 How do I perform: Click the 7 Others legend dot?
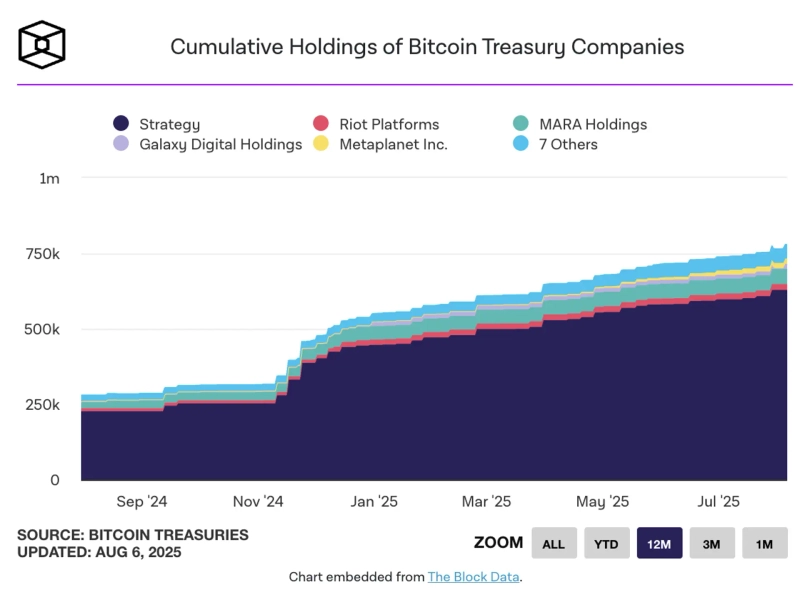[523, 145]
